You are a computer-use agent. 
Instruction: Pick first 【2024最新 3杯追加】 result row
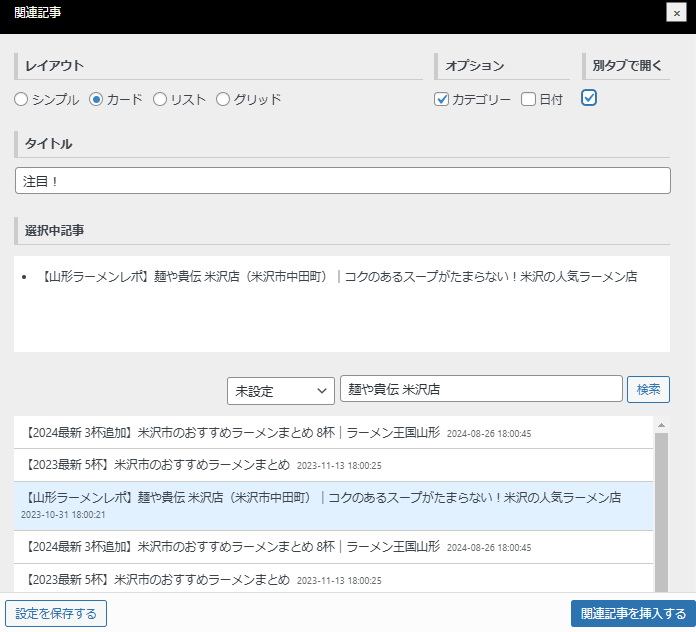coord(333,432)
